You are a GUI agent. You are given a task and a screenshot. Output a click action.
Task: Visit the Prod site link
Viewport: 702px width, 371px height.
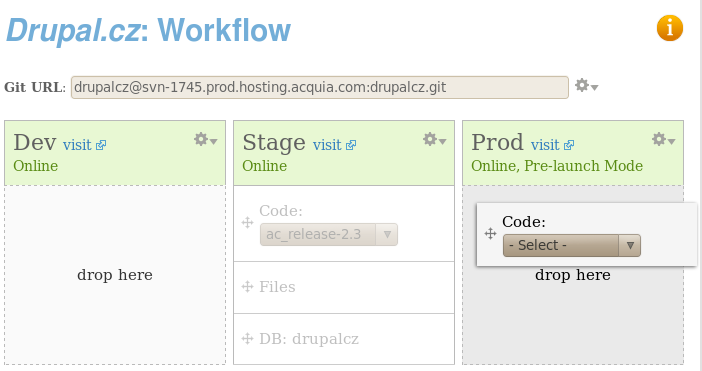[x=545, y=145]
